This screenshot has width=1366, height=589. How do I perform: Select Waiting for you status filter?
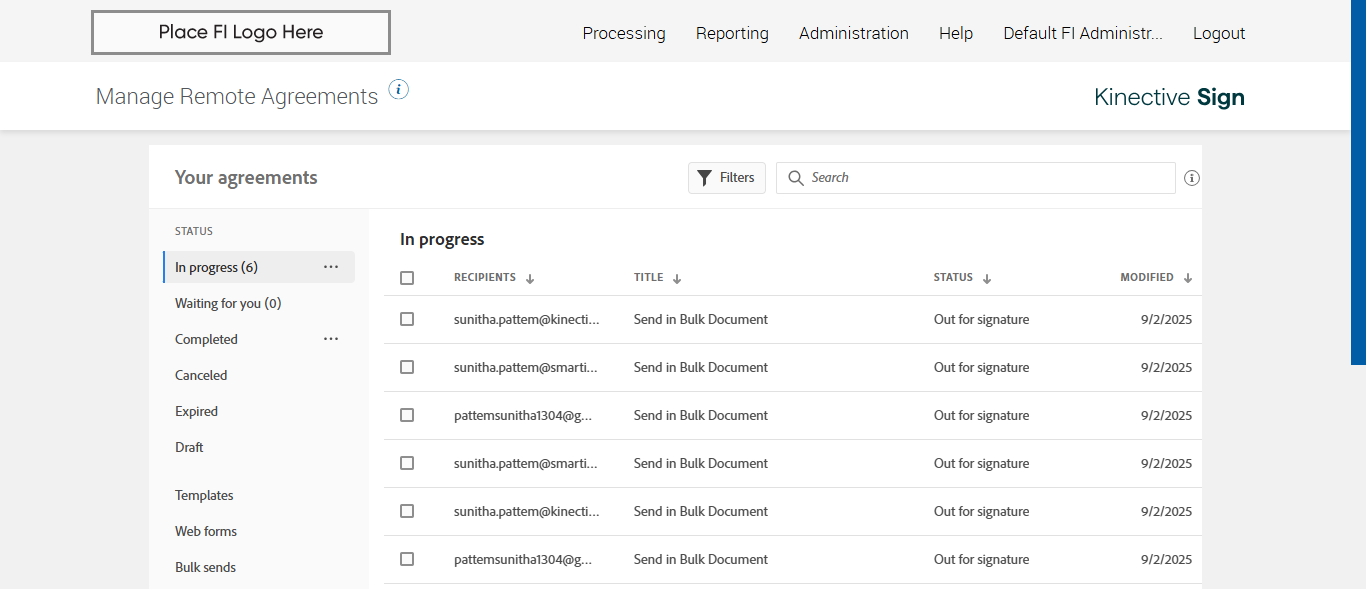228,303
